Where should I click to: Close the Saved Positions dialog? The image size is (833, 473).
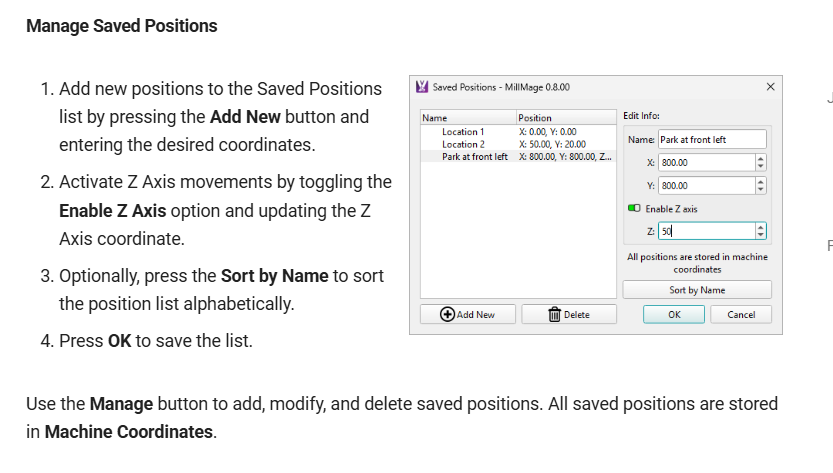tap(769, 87)
